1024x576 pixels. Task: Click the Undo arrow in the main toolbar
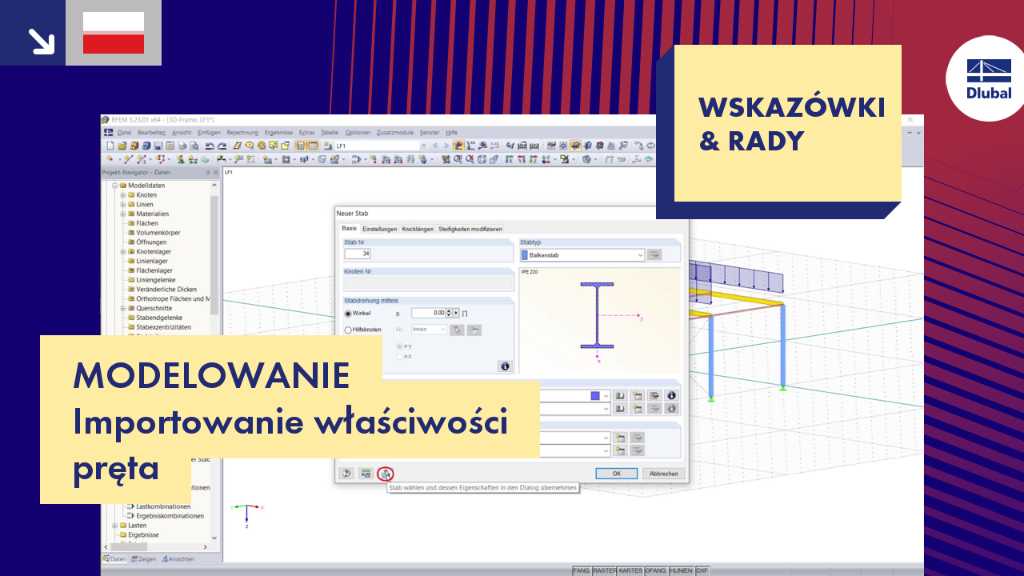(x=210, y=146)
